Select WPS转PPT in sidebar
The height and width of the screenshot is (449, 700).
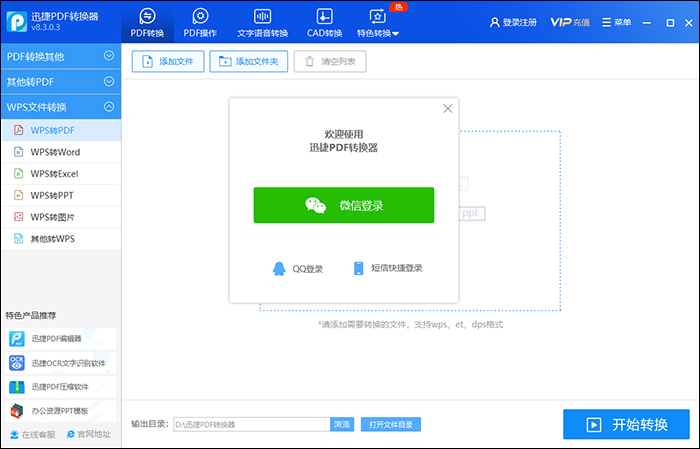point(61,195)
